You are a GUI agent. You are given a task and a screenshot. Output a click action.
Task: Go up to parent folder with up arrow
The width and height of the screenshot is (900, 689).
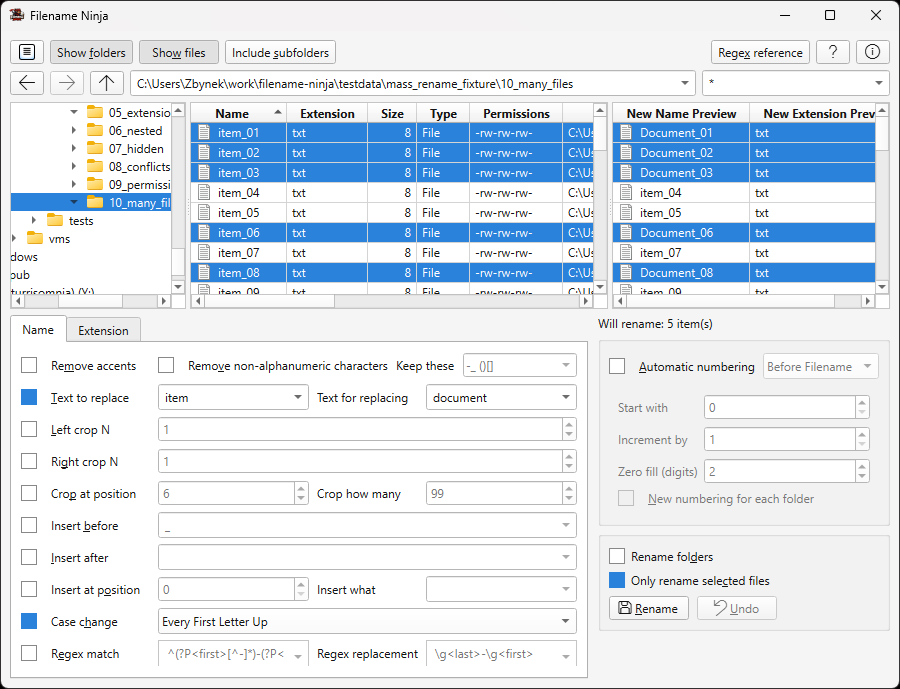pyautogui.click(x=106, y=82)
